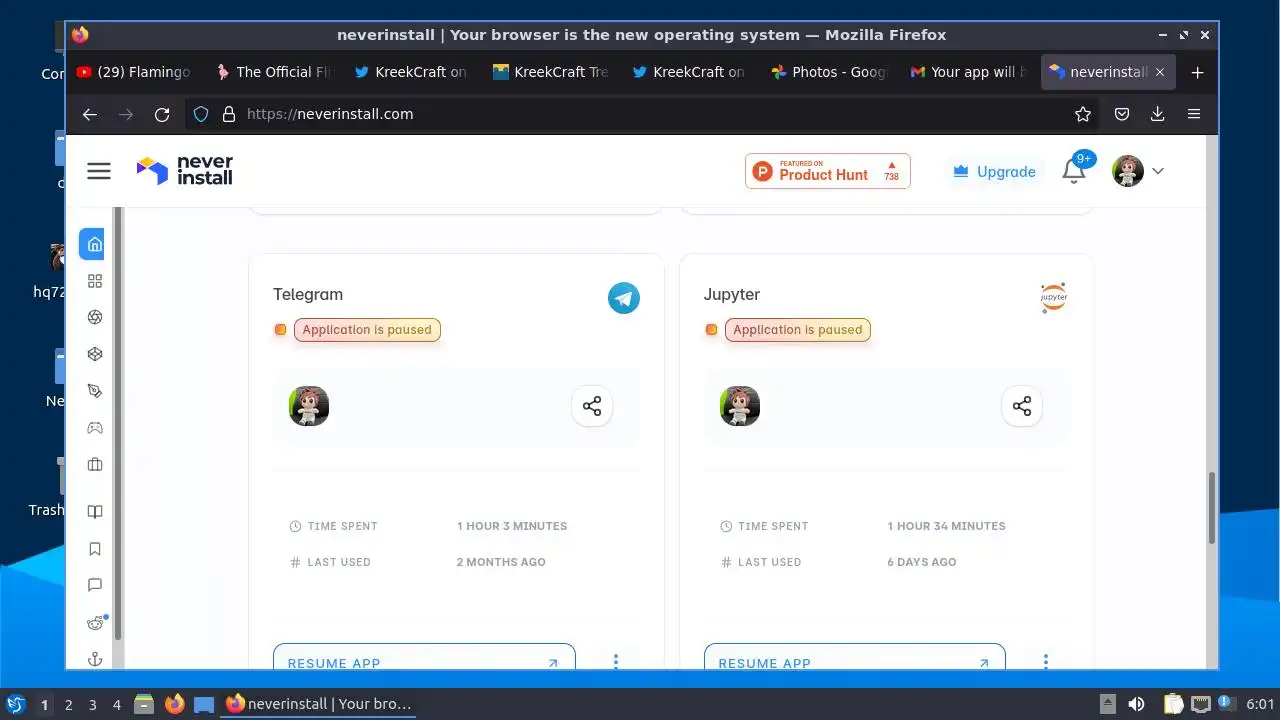Screen dimensions: 1280x720
Task: Open the chat bubble icon in sidebar
Action: pyautogui.click(x=95, y=585)
